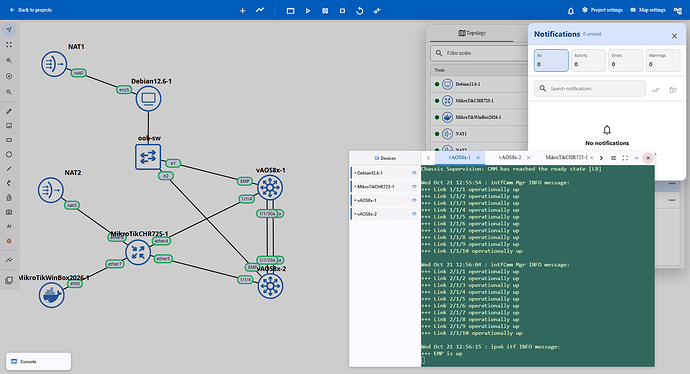This screenshot has height=374, width=690.
Task: Click the trend-line icon in the left toolbar
Action: [x=9, y=260]
